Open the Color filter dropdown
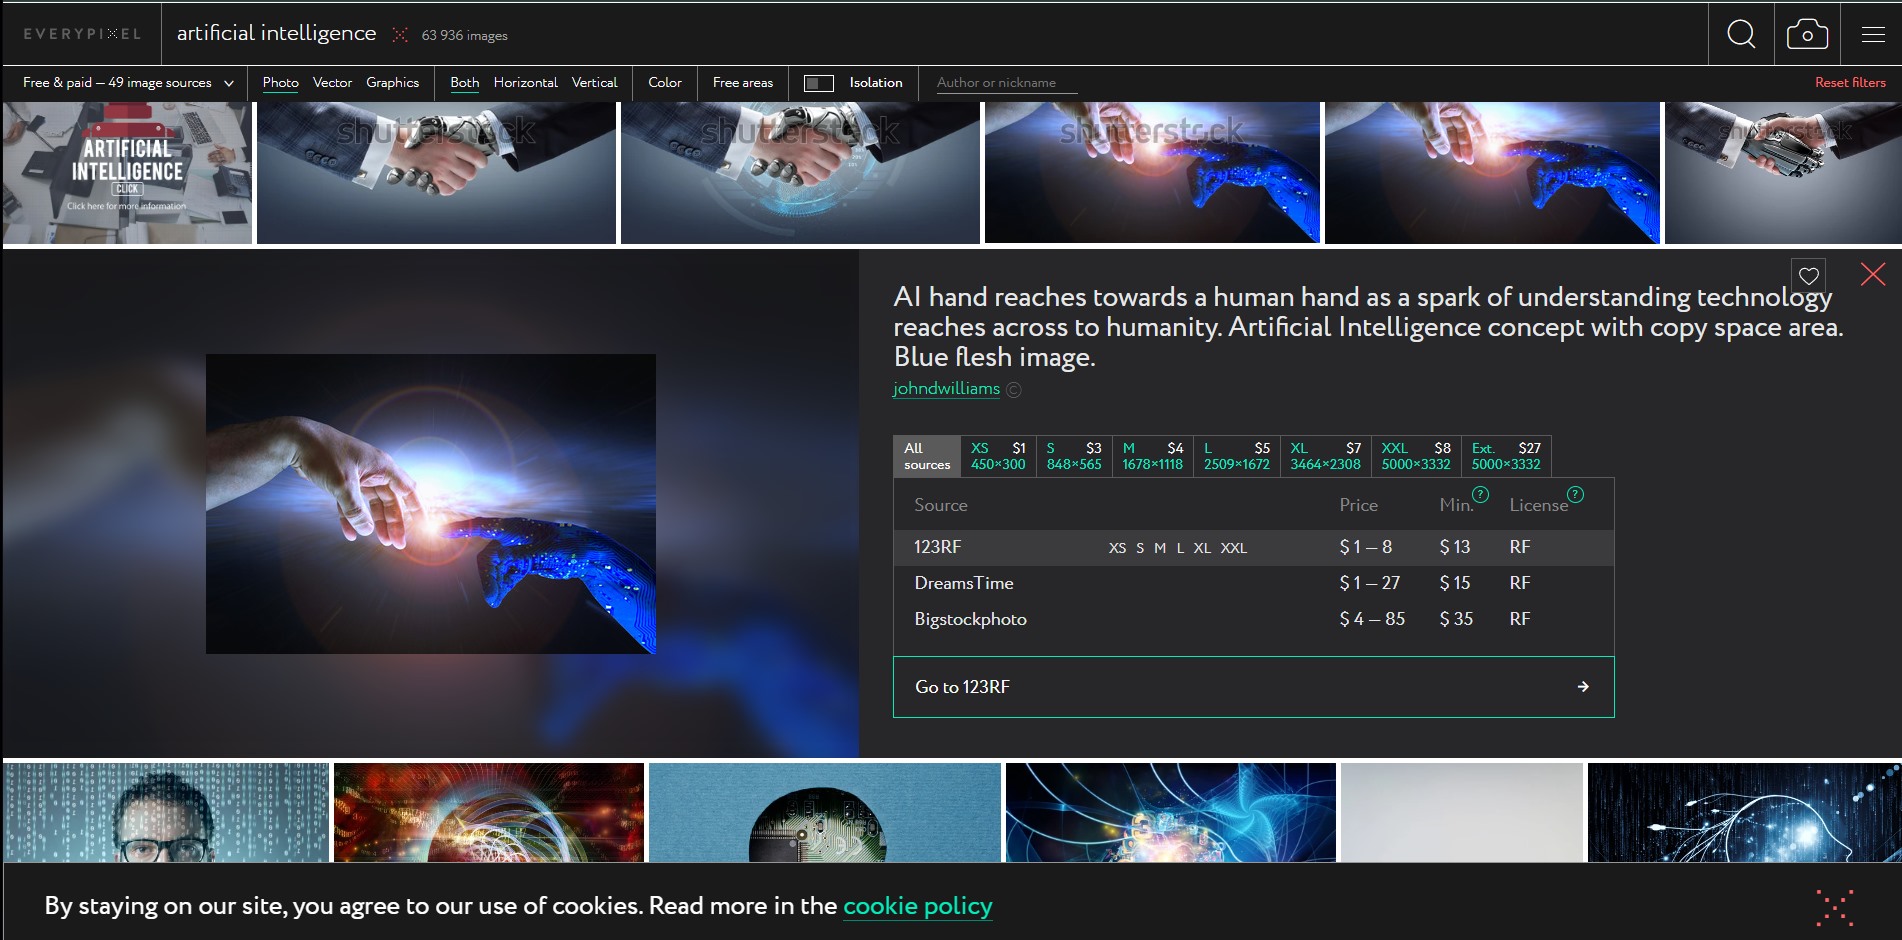 [x=665, y=83]
